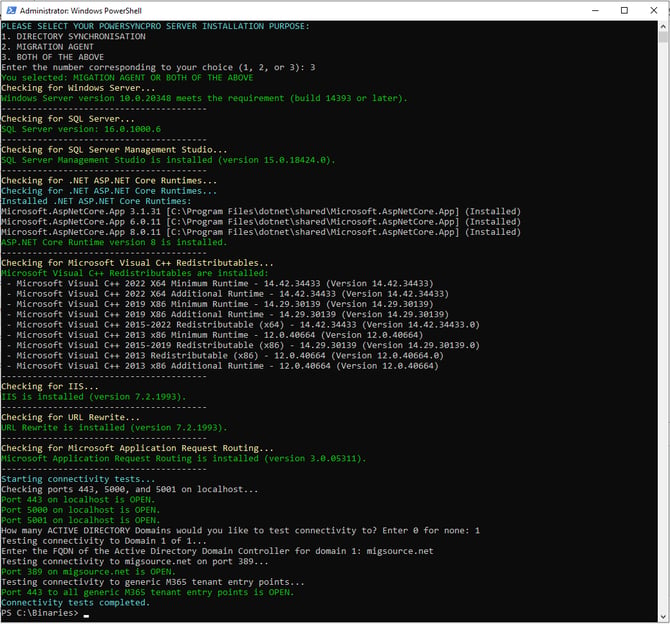Click 'Enter the number corresponding to your choice' line

click(x=158, y=67)
